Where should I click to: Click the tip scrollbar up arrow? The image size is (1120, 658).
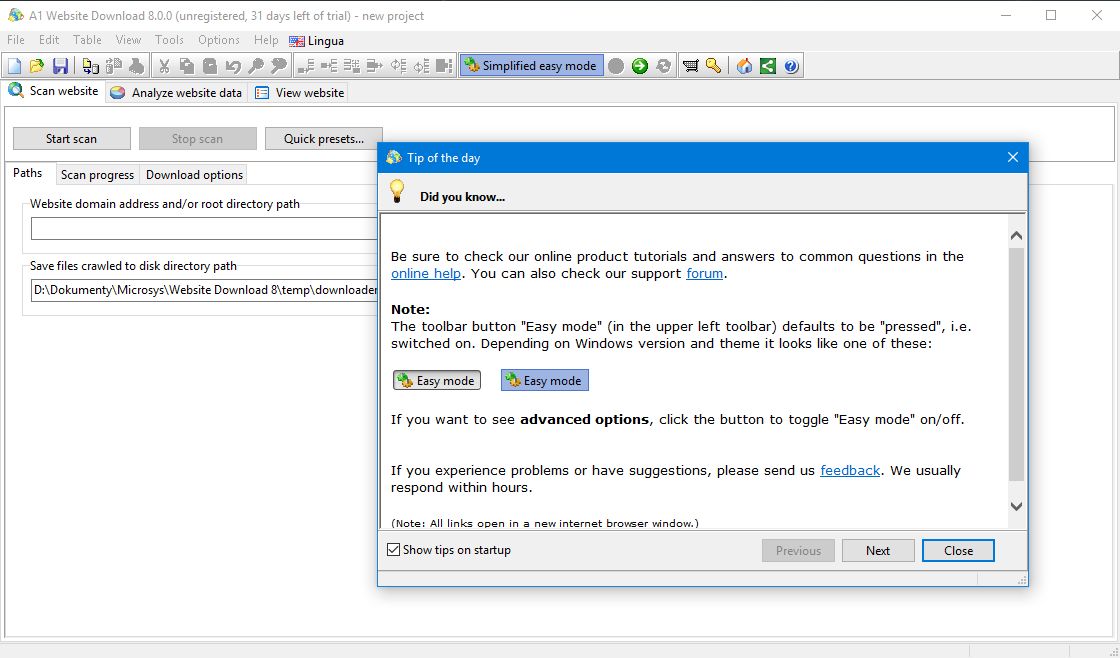click(1016, 235)
